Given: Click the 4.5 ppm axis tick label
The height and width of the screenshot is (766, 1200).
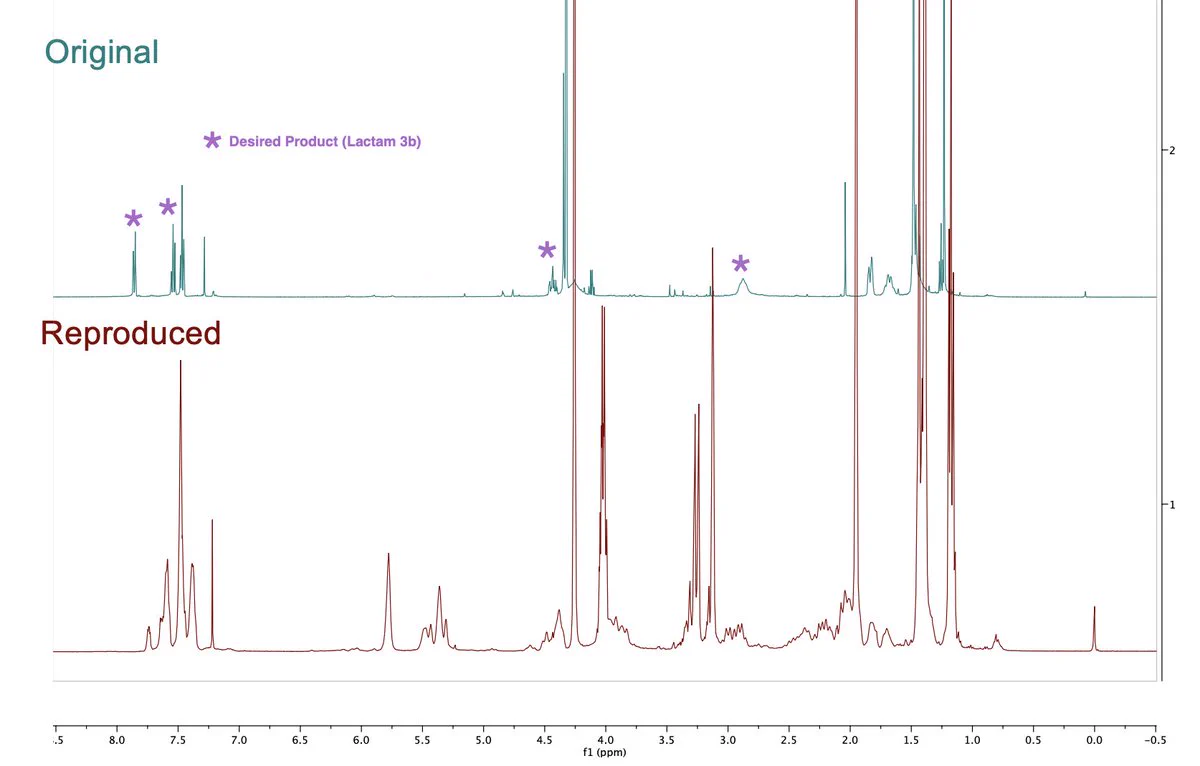Looking at the screenshot, I should click(x=544, y=741).
